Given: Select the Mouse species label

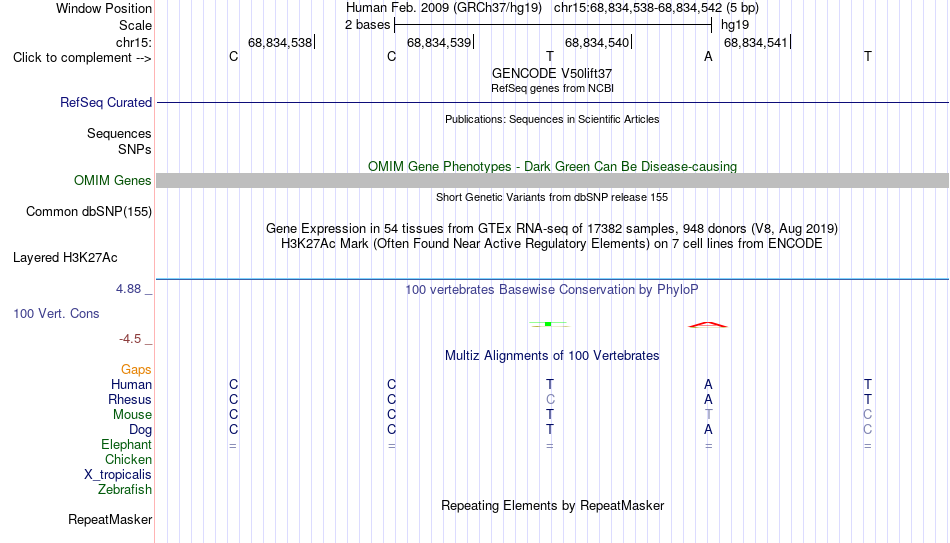Looking at the screenshot, I should 132,415.
